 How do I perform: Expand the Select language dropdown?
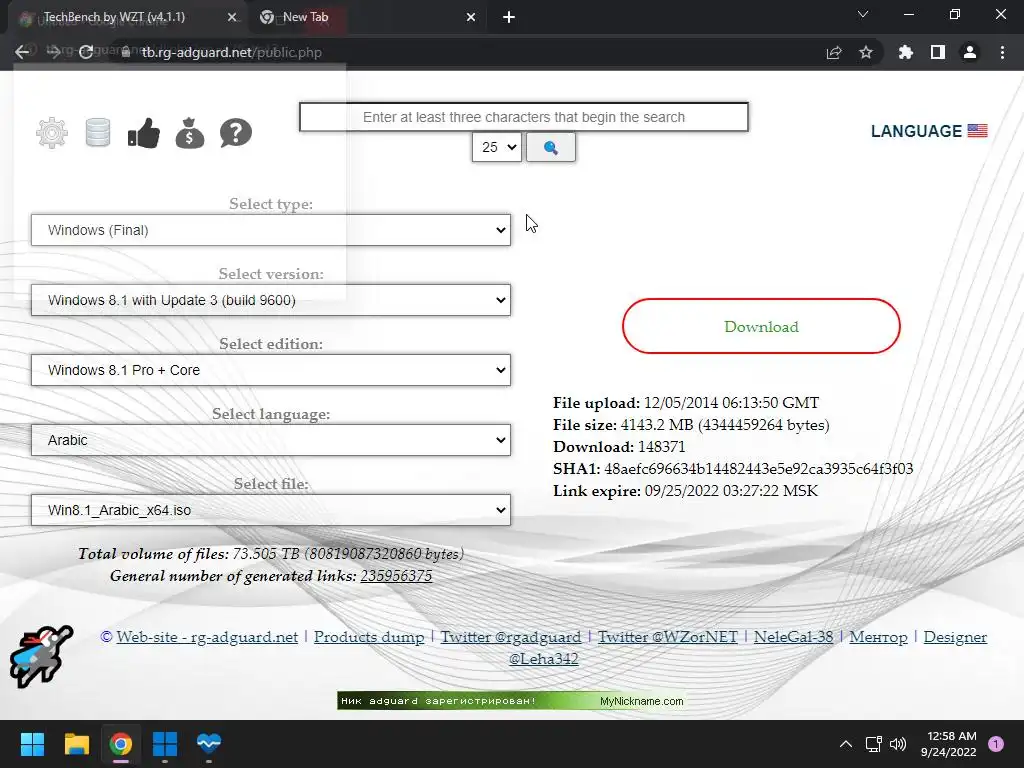click(271, 440)
